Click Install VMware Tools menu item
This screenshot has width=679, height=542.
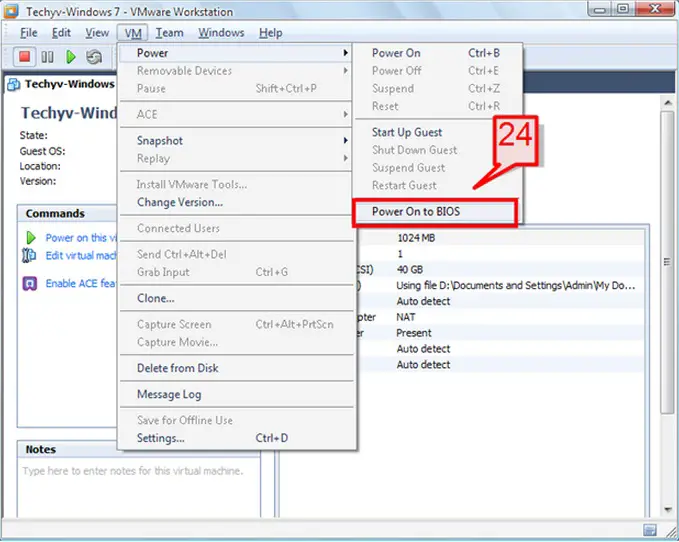pyautogui.click(x=236, y=184)
